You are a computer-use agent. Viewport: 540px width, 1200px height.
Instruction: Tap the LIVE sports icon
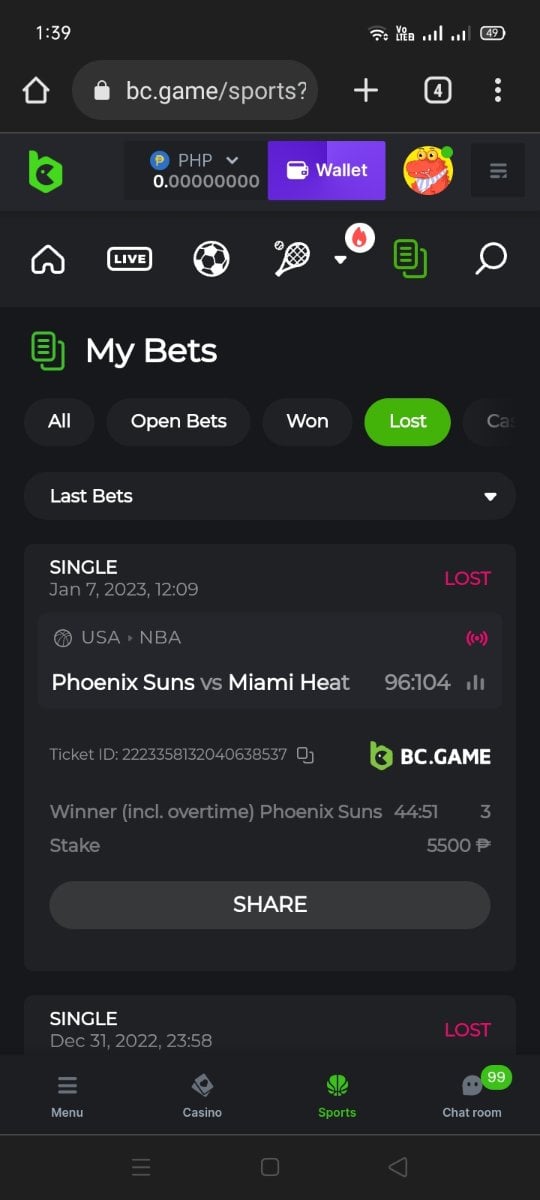(129, 259)
